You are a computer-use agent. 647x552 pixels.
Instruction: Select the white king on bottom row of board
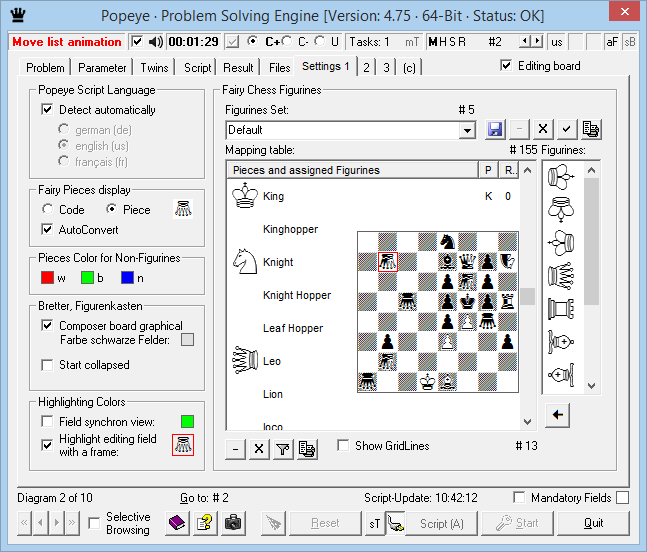[x=427, y=381]
